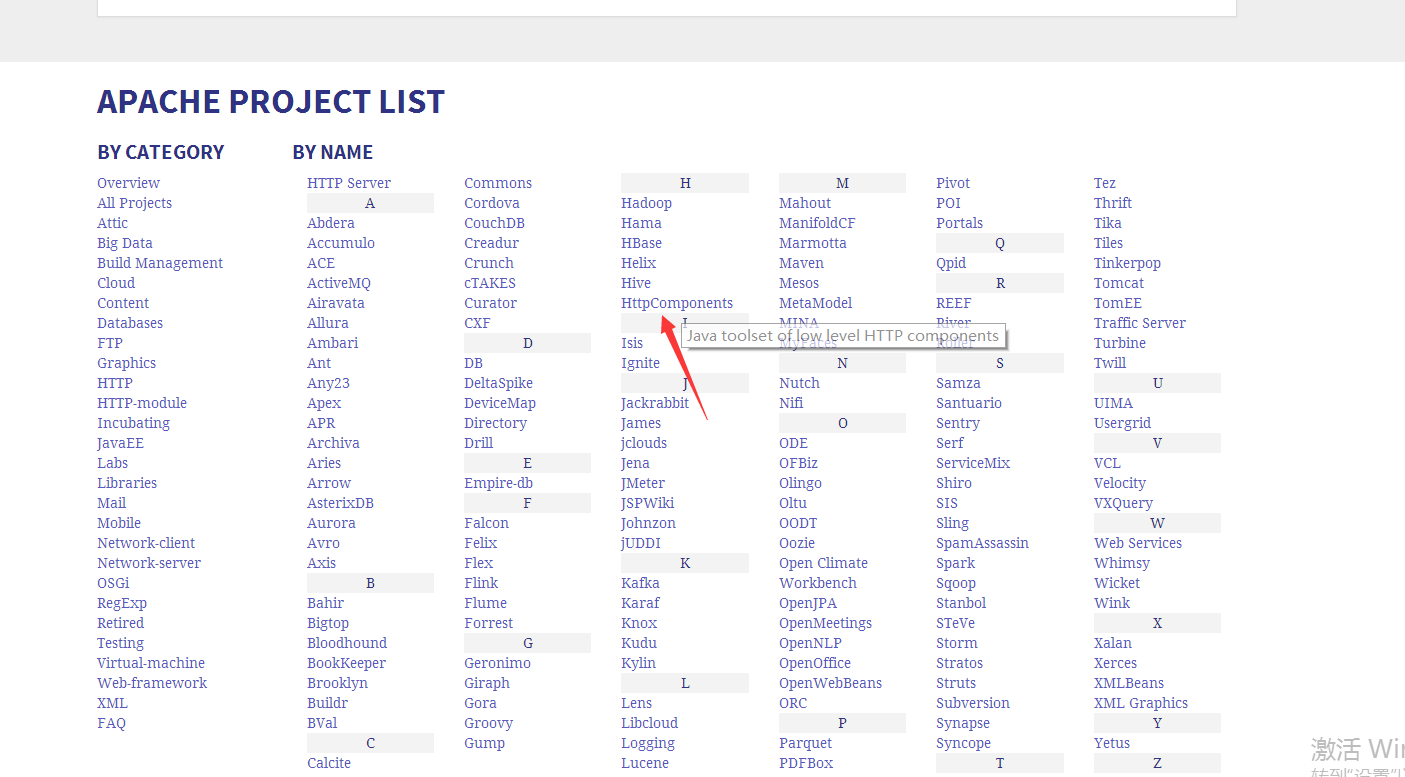The width and height of the screenshot is (1405, 777).
Task: Click the Nutch project link
Action: click(799, 383)
